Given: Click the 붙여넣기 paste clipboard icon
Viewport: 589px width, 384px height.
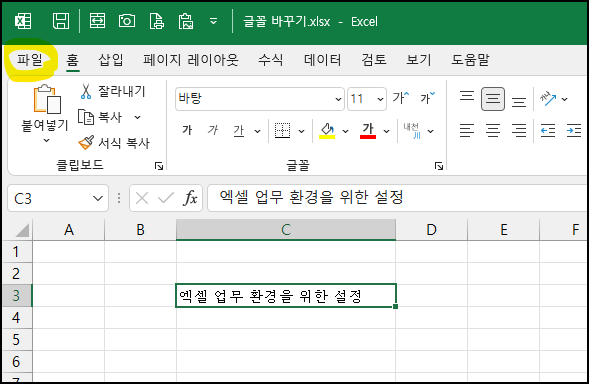Looking at the screenshot, I should pyautogui.click(x=47, y=99).
